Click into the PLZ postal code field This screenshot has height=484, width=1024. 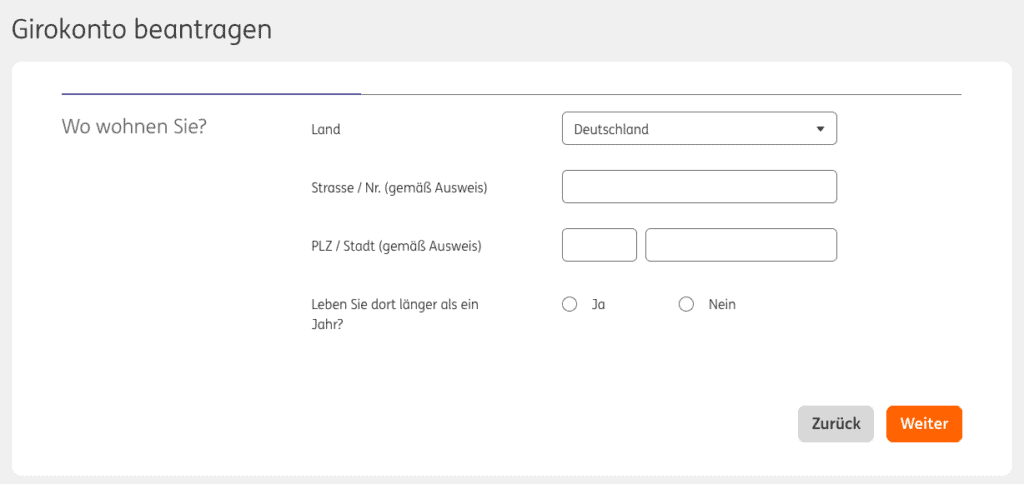pos(599,245)
